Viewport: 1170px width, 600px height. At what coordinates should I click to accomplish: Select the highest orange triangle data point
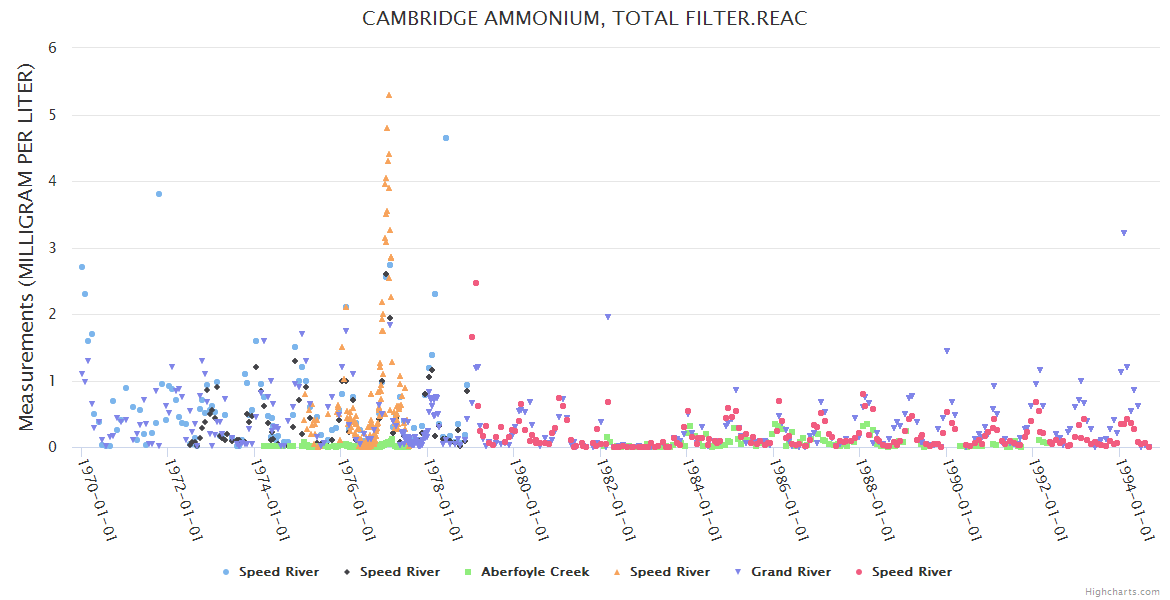[x=389, y=95]
